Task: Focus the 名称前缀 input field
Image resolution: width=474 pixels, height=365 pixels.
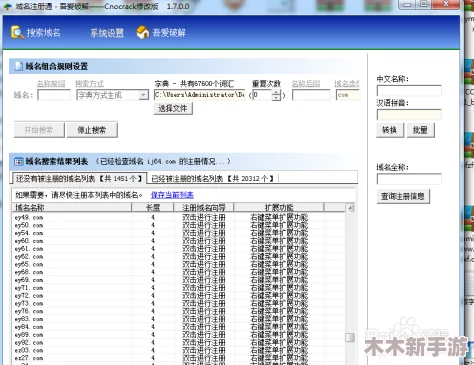Action: (x=54, y=95)
